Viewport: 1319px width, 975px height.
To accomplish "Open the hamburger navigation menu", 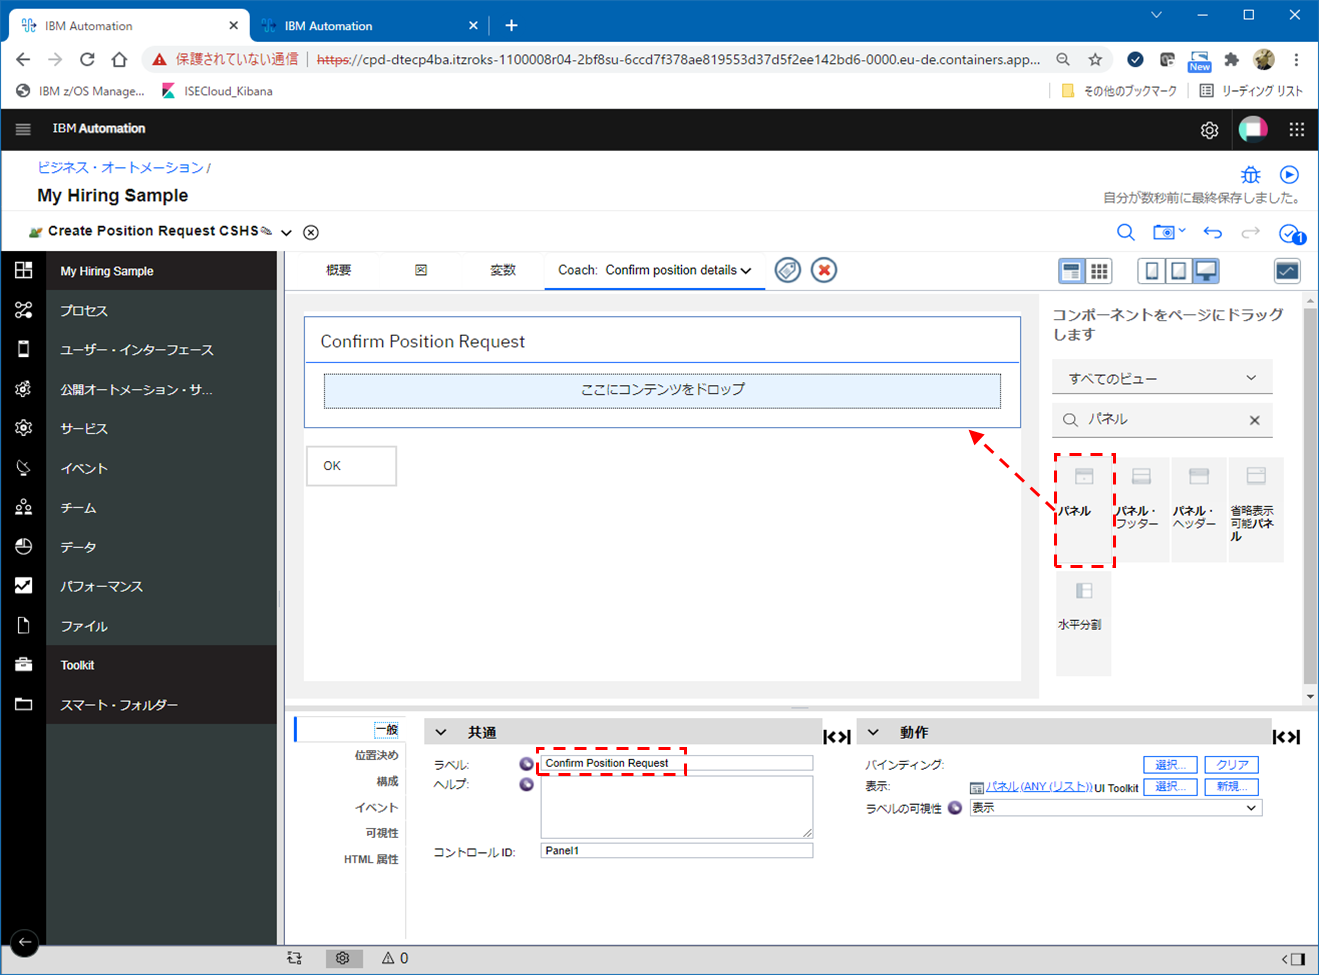I will pos(23,129).
